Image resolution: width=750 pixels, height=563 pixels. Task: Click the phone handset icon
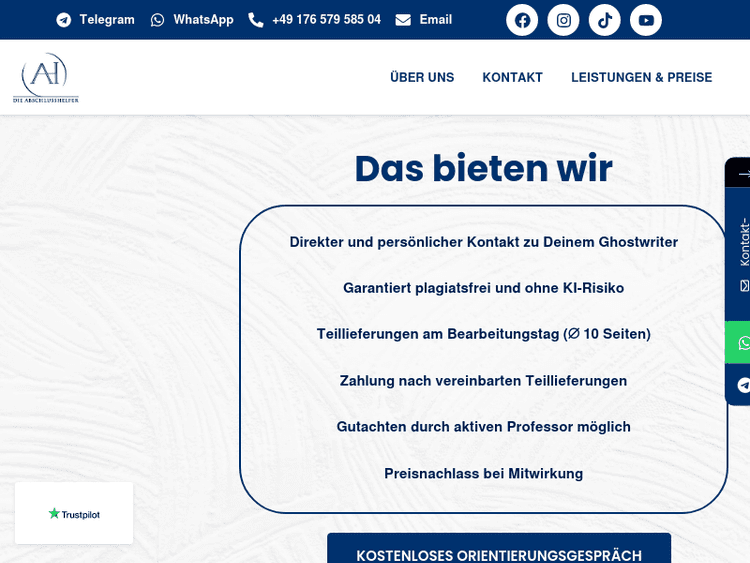(256, 20)
